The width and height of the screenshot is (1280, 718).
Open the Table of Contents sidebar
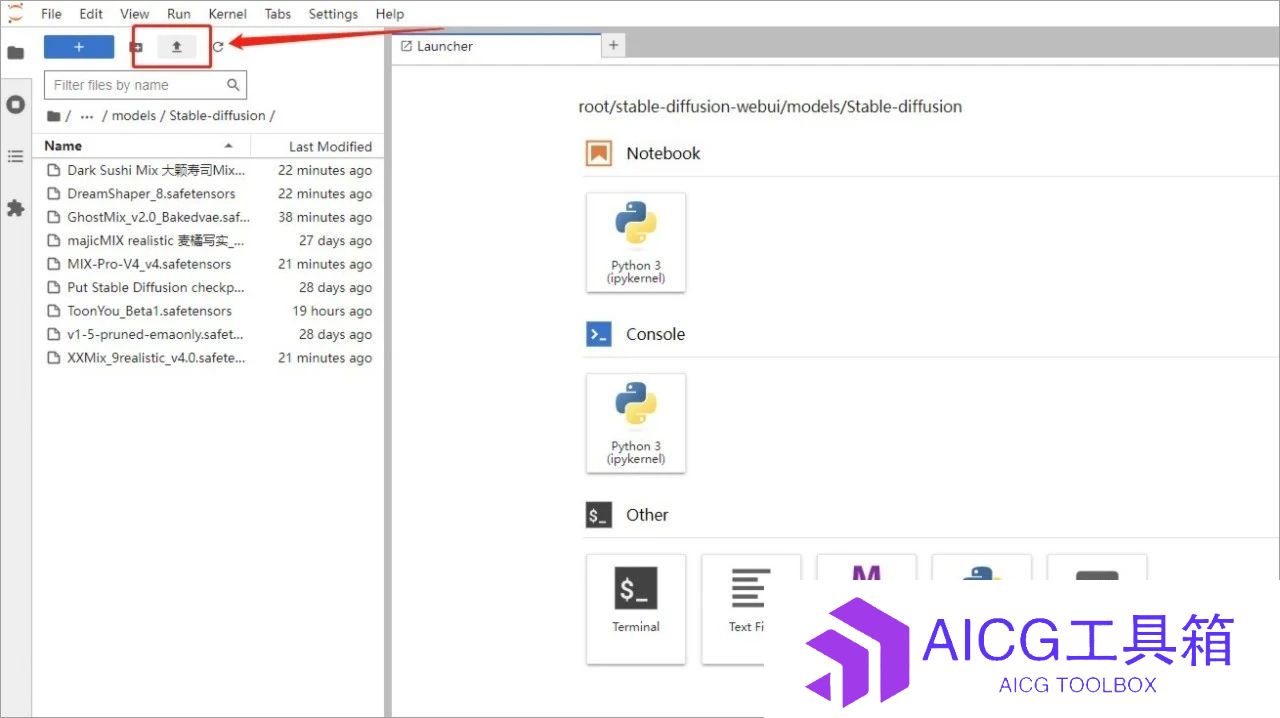[16, 156]
